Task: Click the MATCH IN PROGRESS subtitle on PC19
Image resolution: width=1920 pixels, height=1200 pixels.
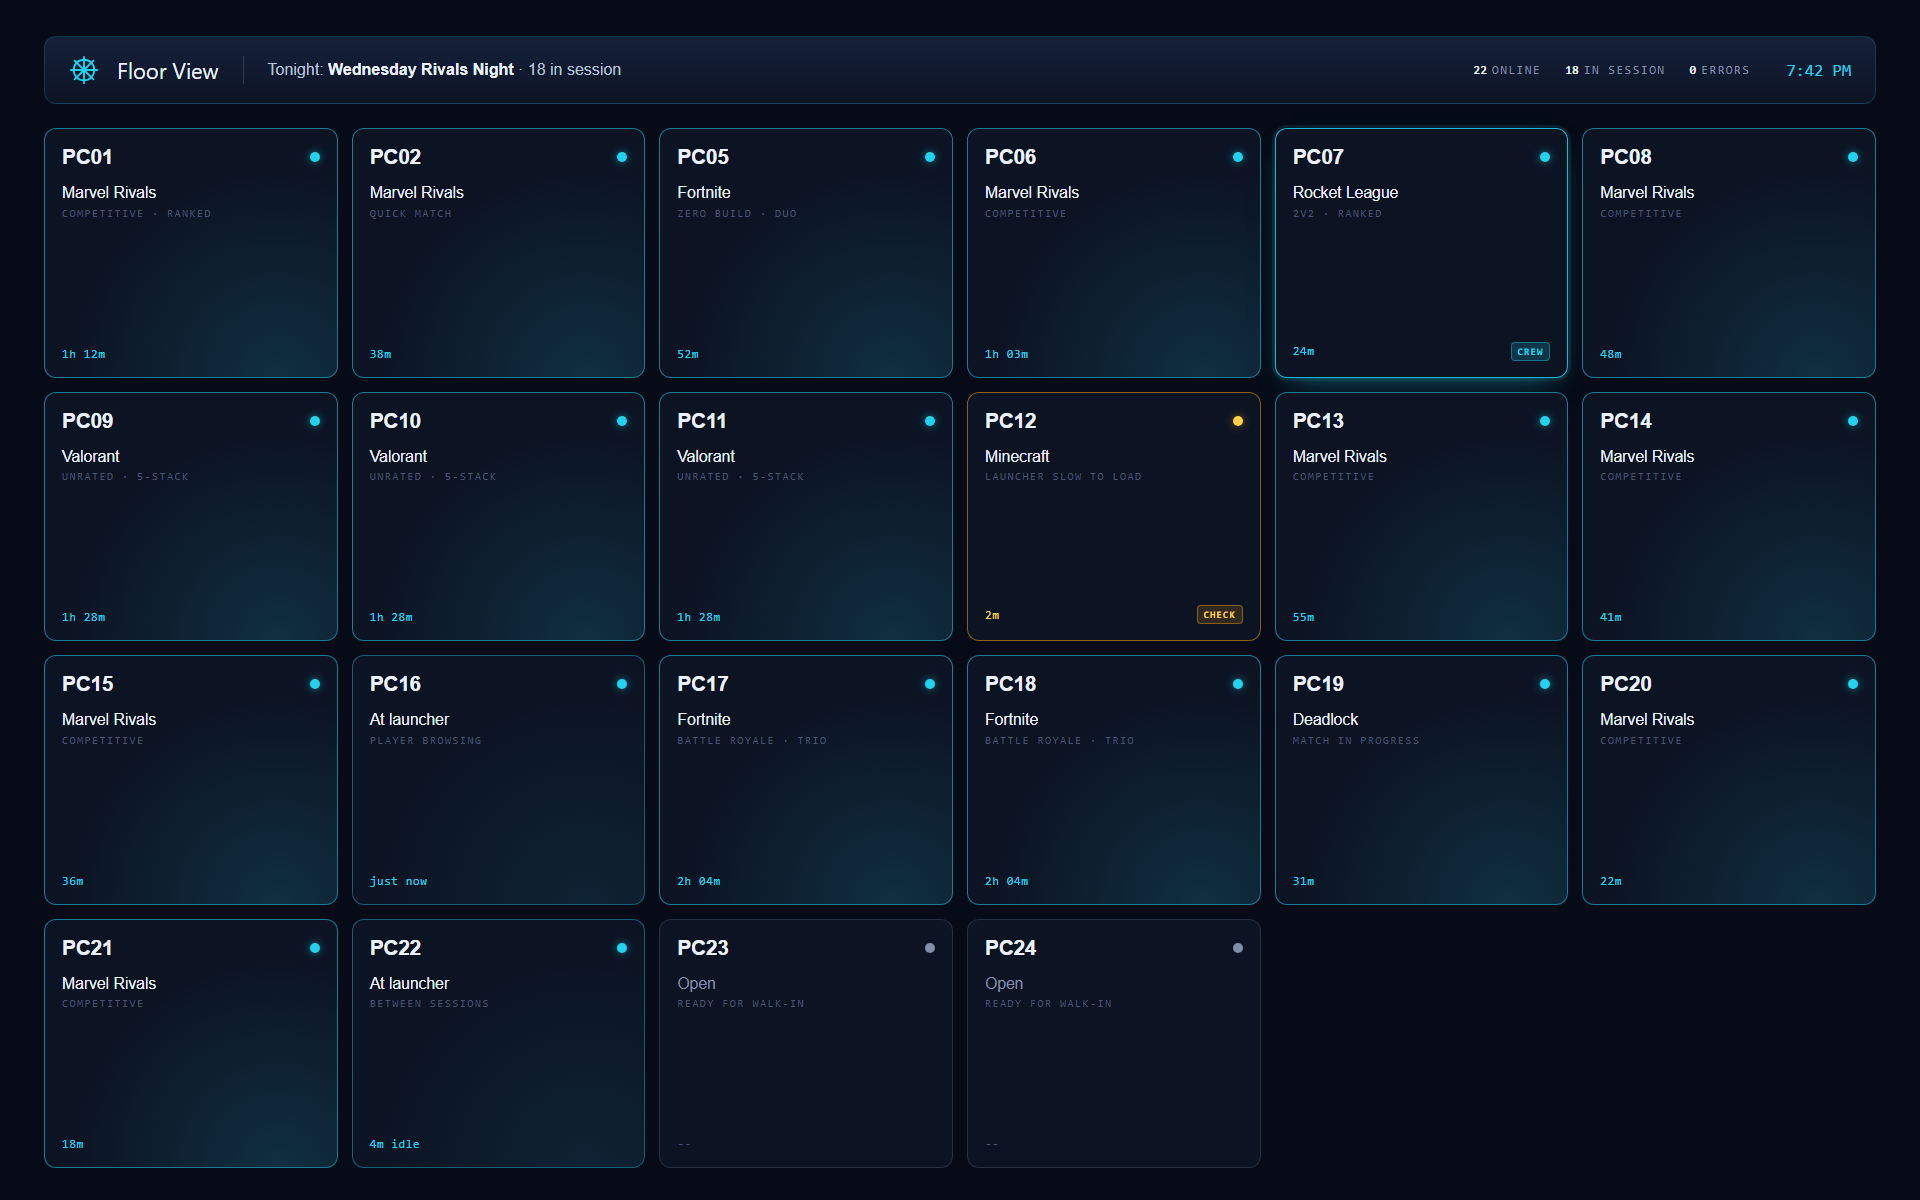Action: [1356, 741]
